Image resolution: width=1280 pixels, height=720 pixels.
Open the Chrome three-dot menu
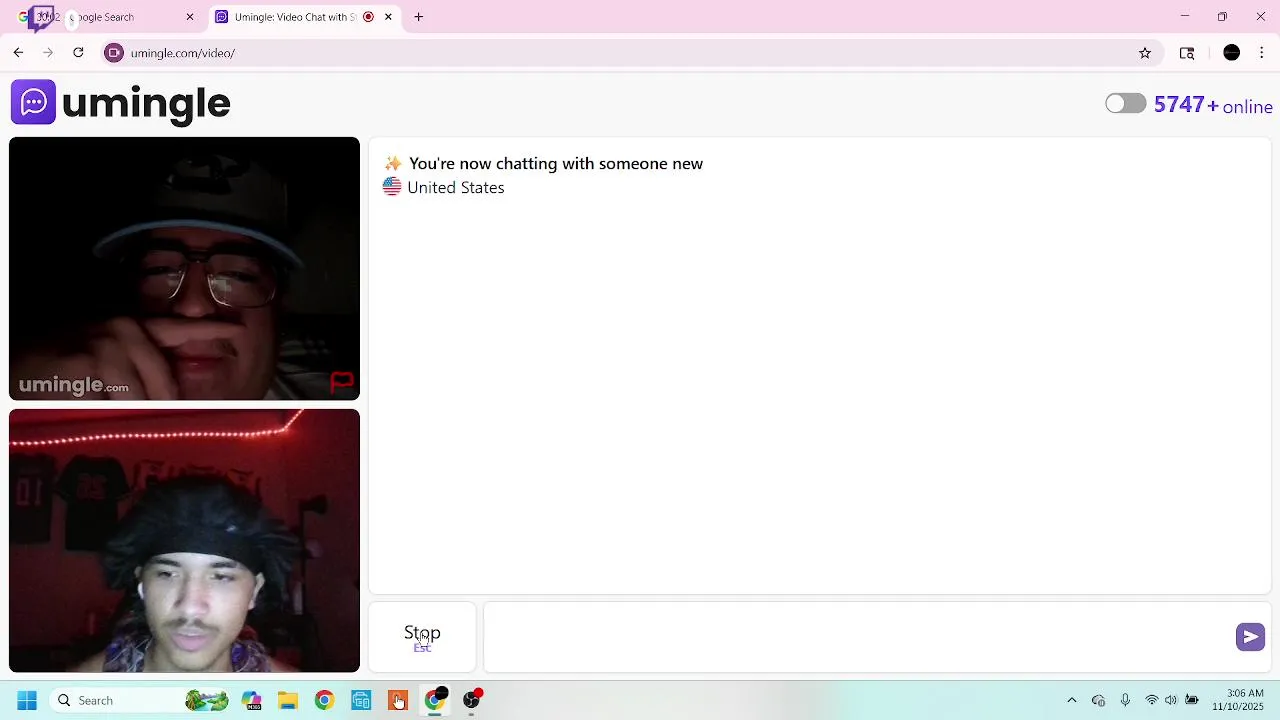pyautogui.click(x=1262, y=53)
